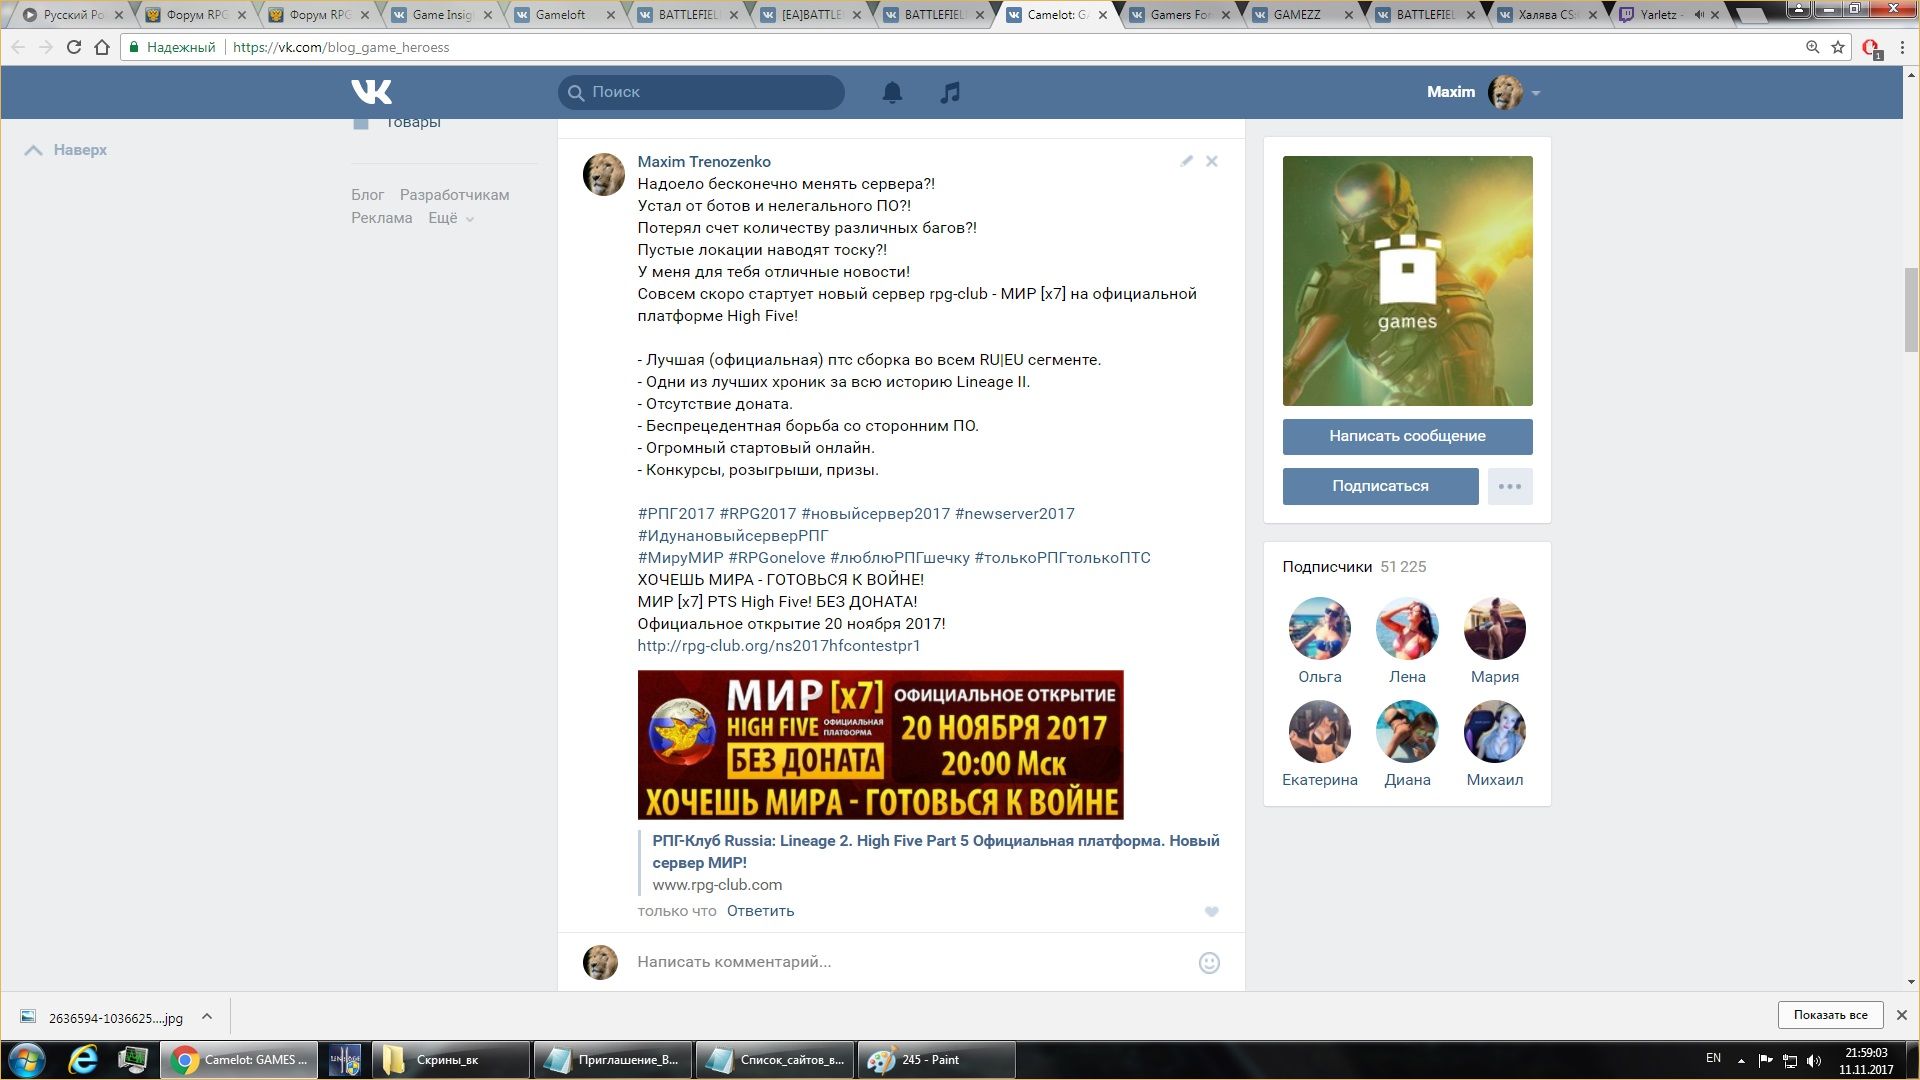This screenshot has width=1920, height=1080.
Task: Go back in browser history
Action: point(18,47)
